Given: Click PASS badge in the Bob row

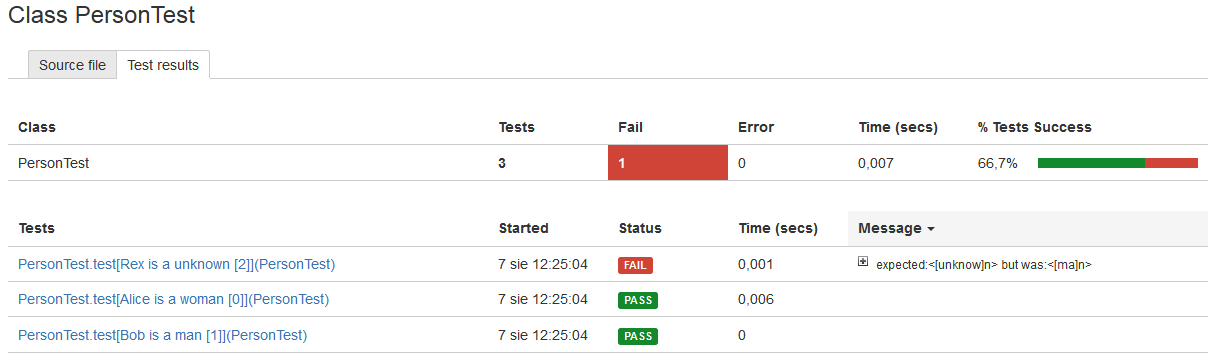Looking at the screenshot, I should tap(638, 336).
